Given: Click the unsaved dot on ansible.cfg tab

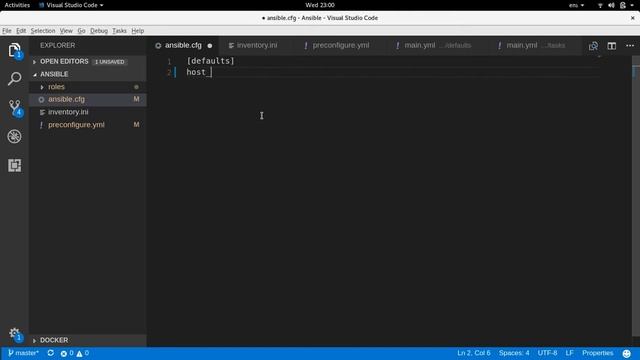Looking at the screenshot, I should tap(210, 46).
